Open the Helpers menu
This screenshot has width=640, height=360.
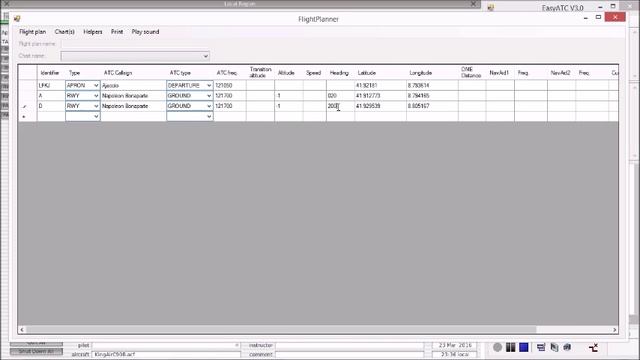click(93, 31)
